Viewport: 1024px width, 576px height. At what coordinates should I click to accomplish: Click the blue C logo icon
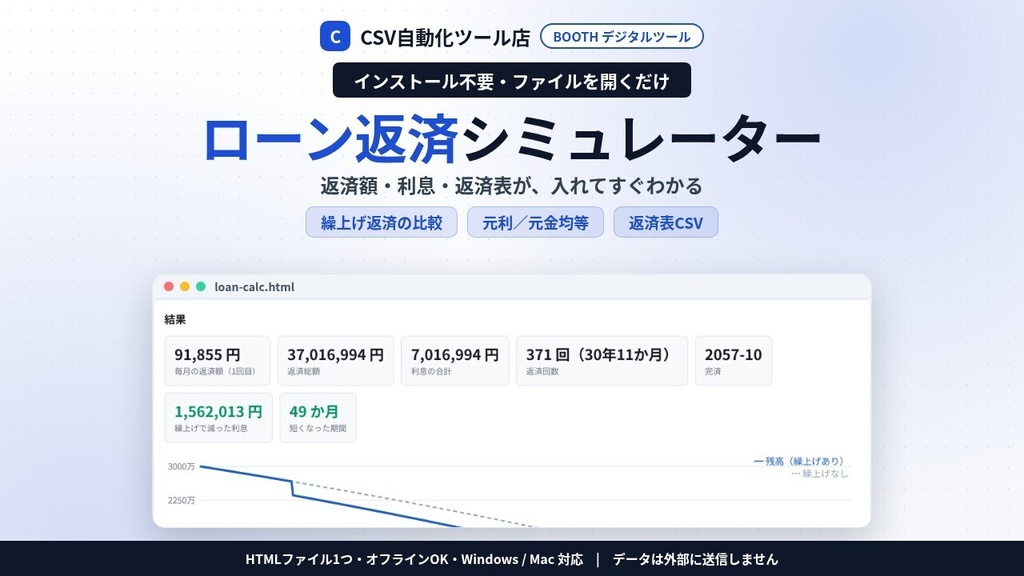pyautogui.click(x=335, y=36)
